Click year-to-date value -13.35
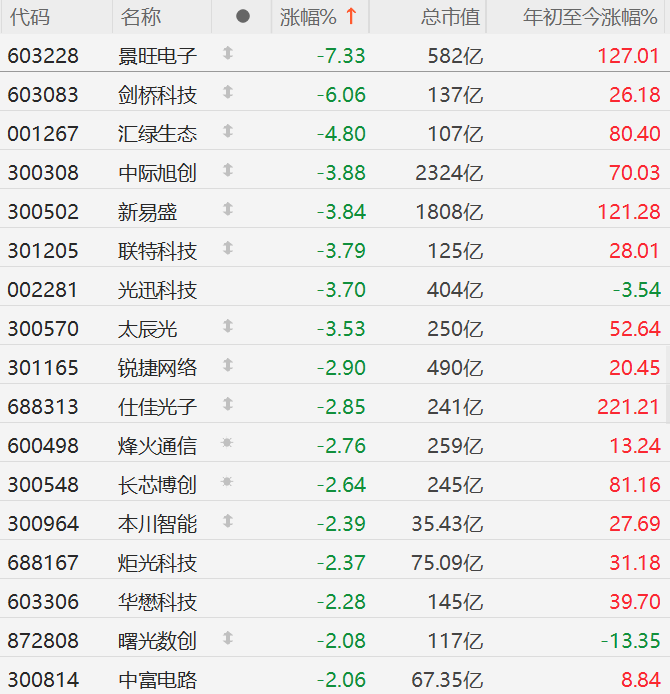Screen dimensions: 670x694 631,641
